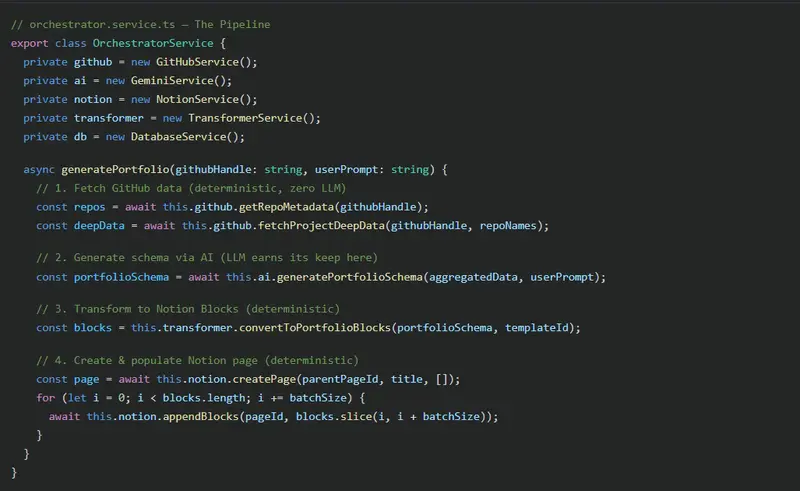Click the generatePortfolioSchema method call
This screenshot has height=491, width=800.
coord(349,277)
